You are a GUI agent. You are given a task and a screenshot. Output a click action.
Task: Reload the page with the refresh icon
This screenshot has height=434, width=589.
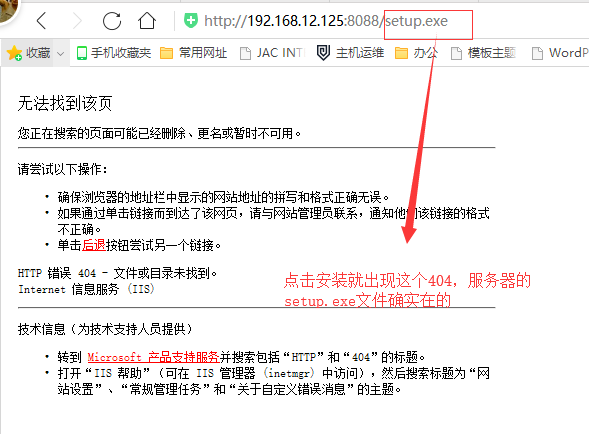click(112, 21)
